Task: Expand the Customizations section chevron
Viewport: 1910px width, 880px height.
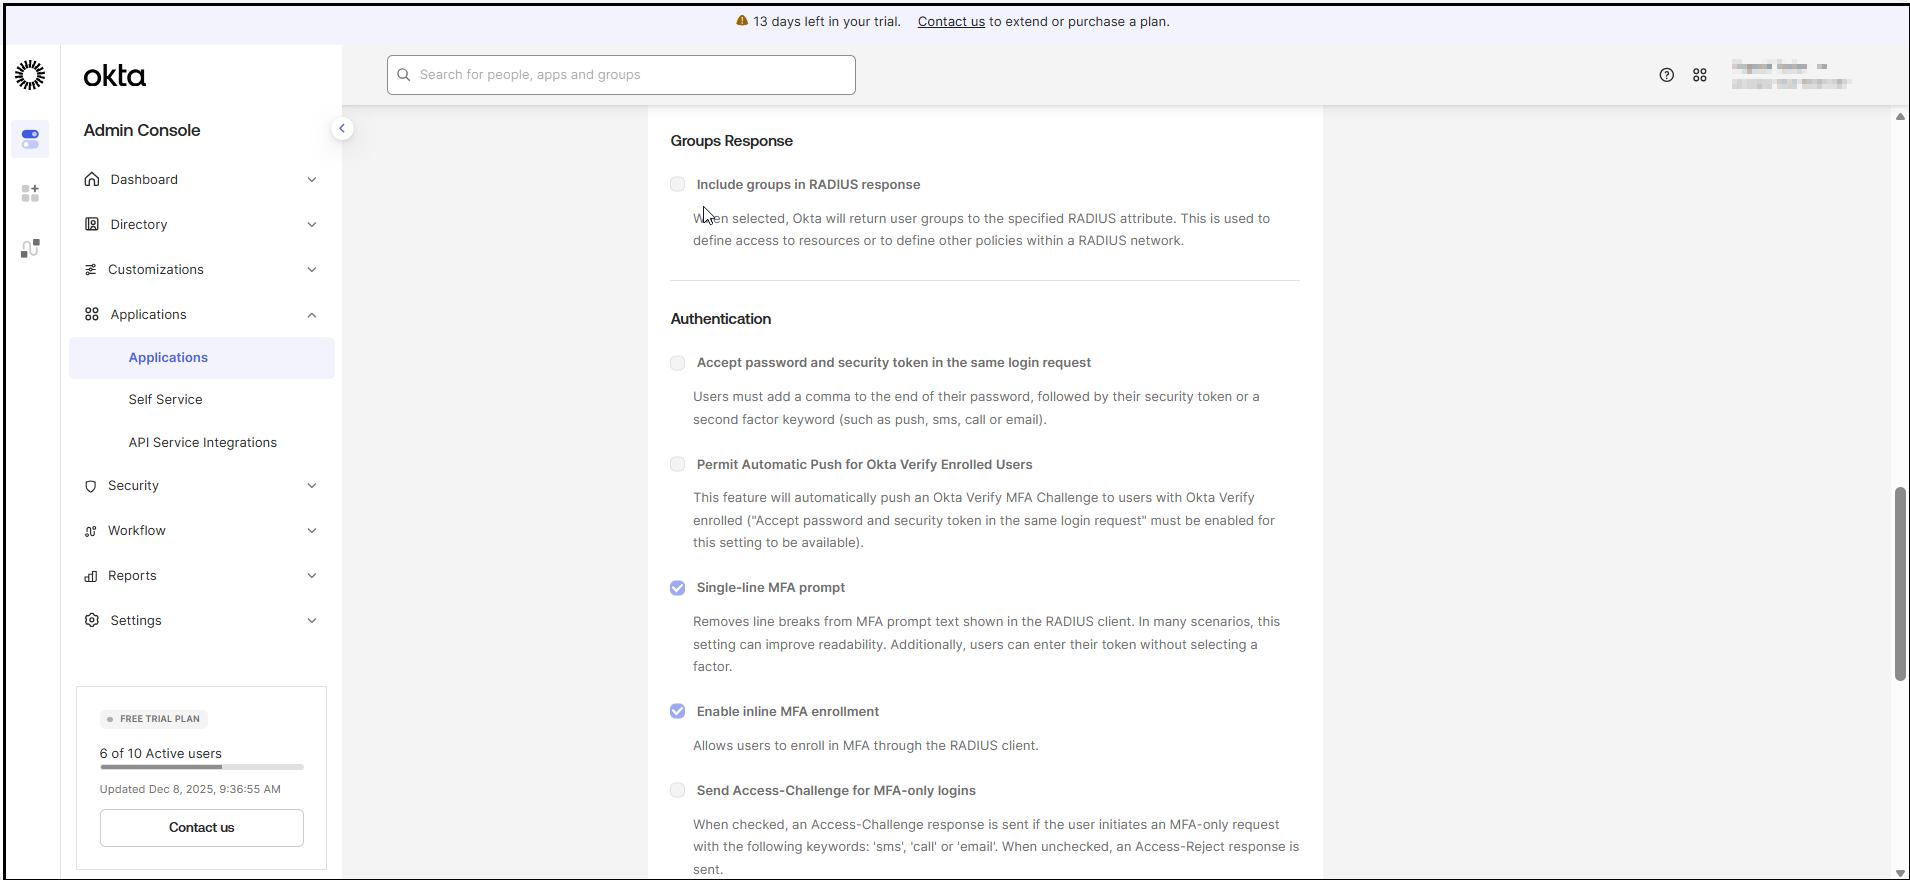Action: 312,270
